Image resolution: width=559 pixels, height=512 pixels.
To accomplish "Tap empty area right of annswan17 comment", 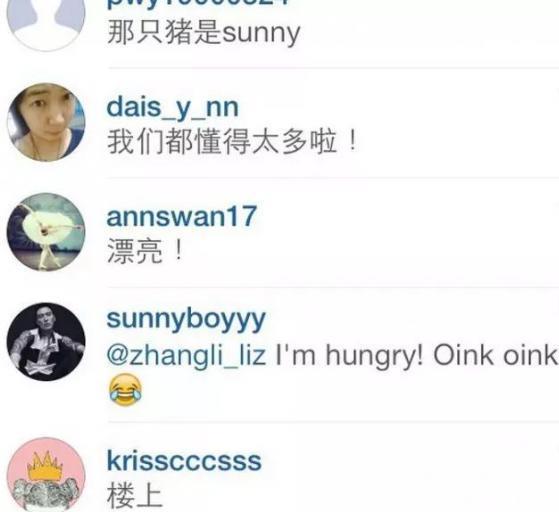I will [371, 251].
